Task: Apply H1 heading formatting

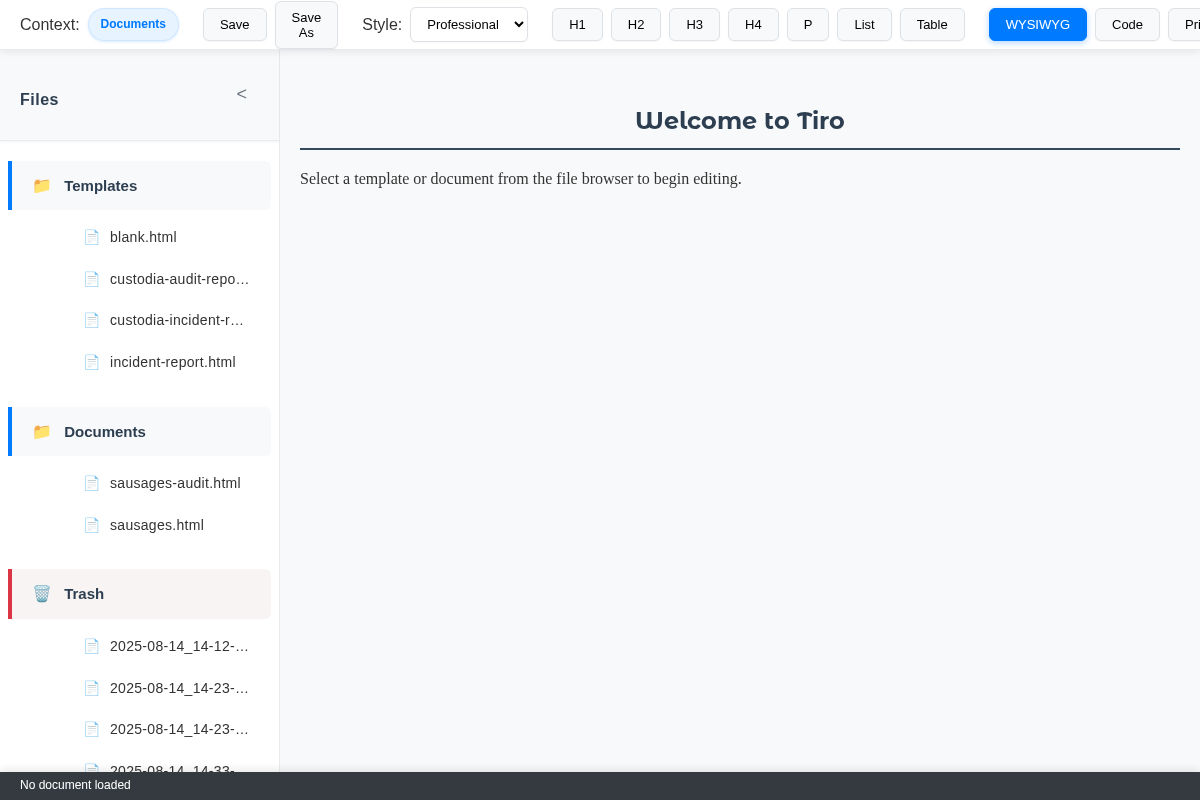Action: point(577,24)
